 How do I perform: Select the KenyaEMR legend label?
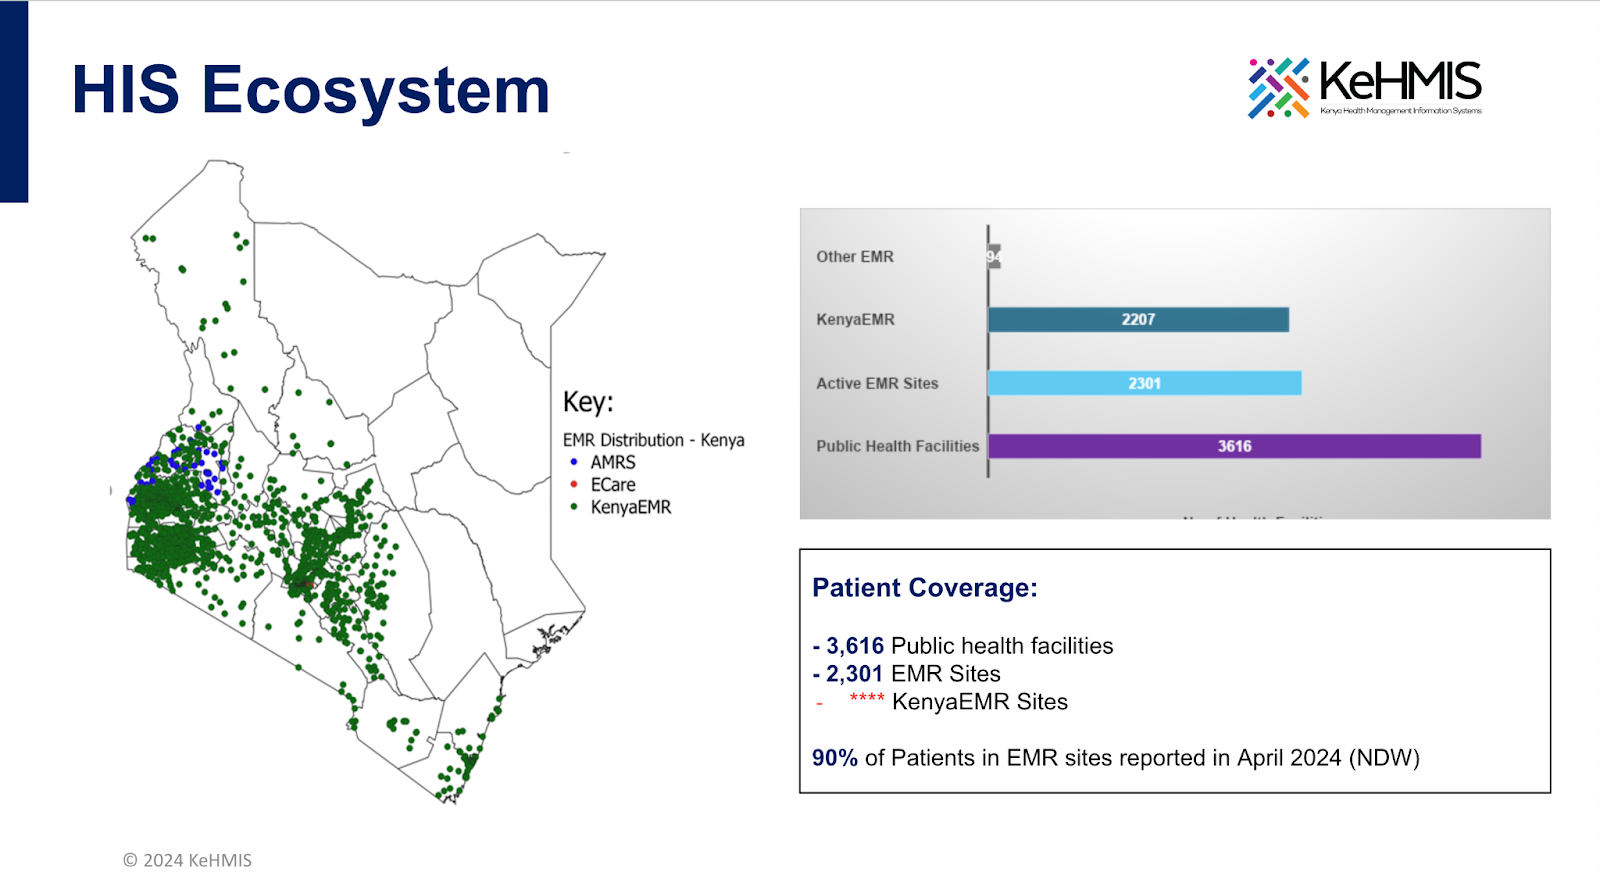[631, 507]
